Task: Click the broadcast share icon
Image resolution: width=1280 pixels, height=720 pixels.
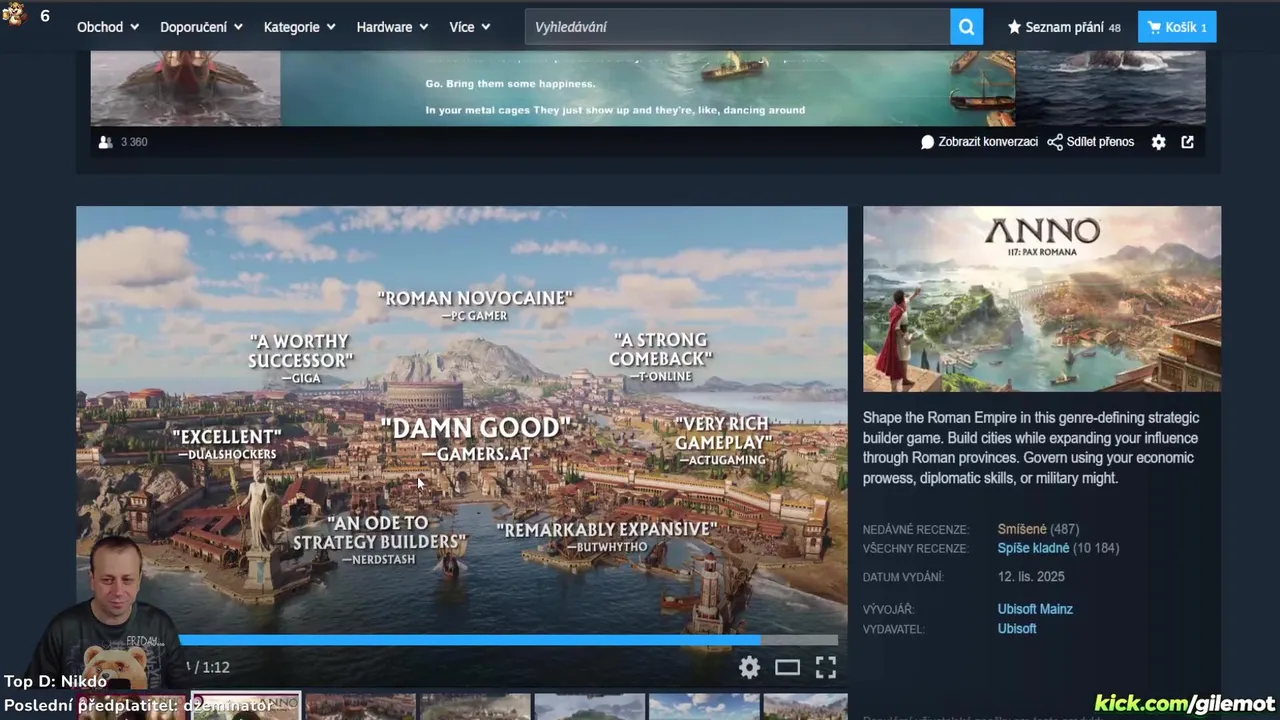Action: coord(1055,142)
